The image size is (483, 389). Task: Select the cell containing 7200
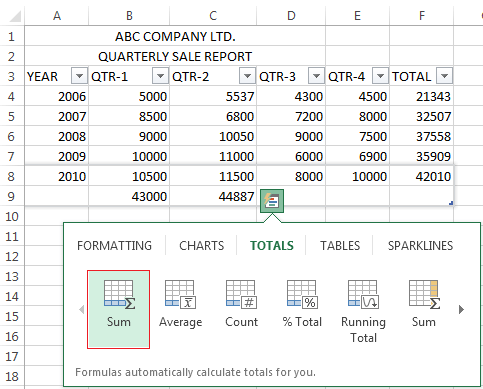click(x=291, y=116)
